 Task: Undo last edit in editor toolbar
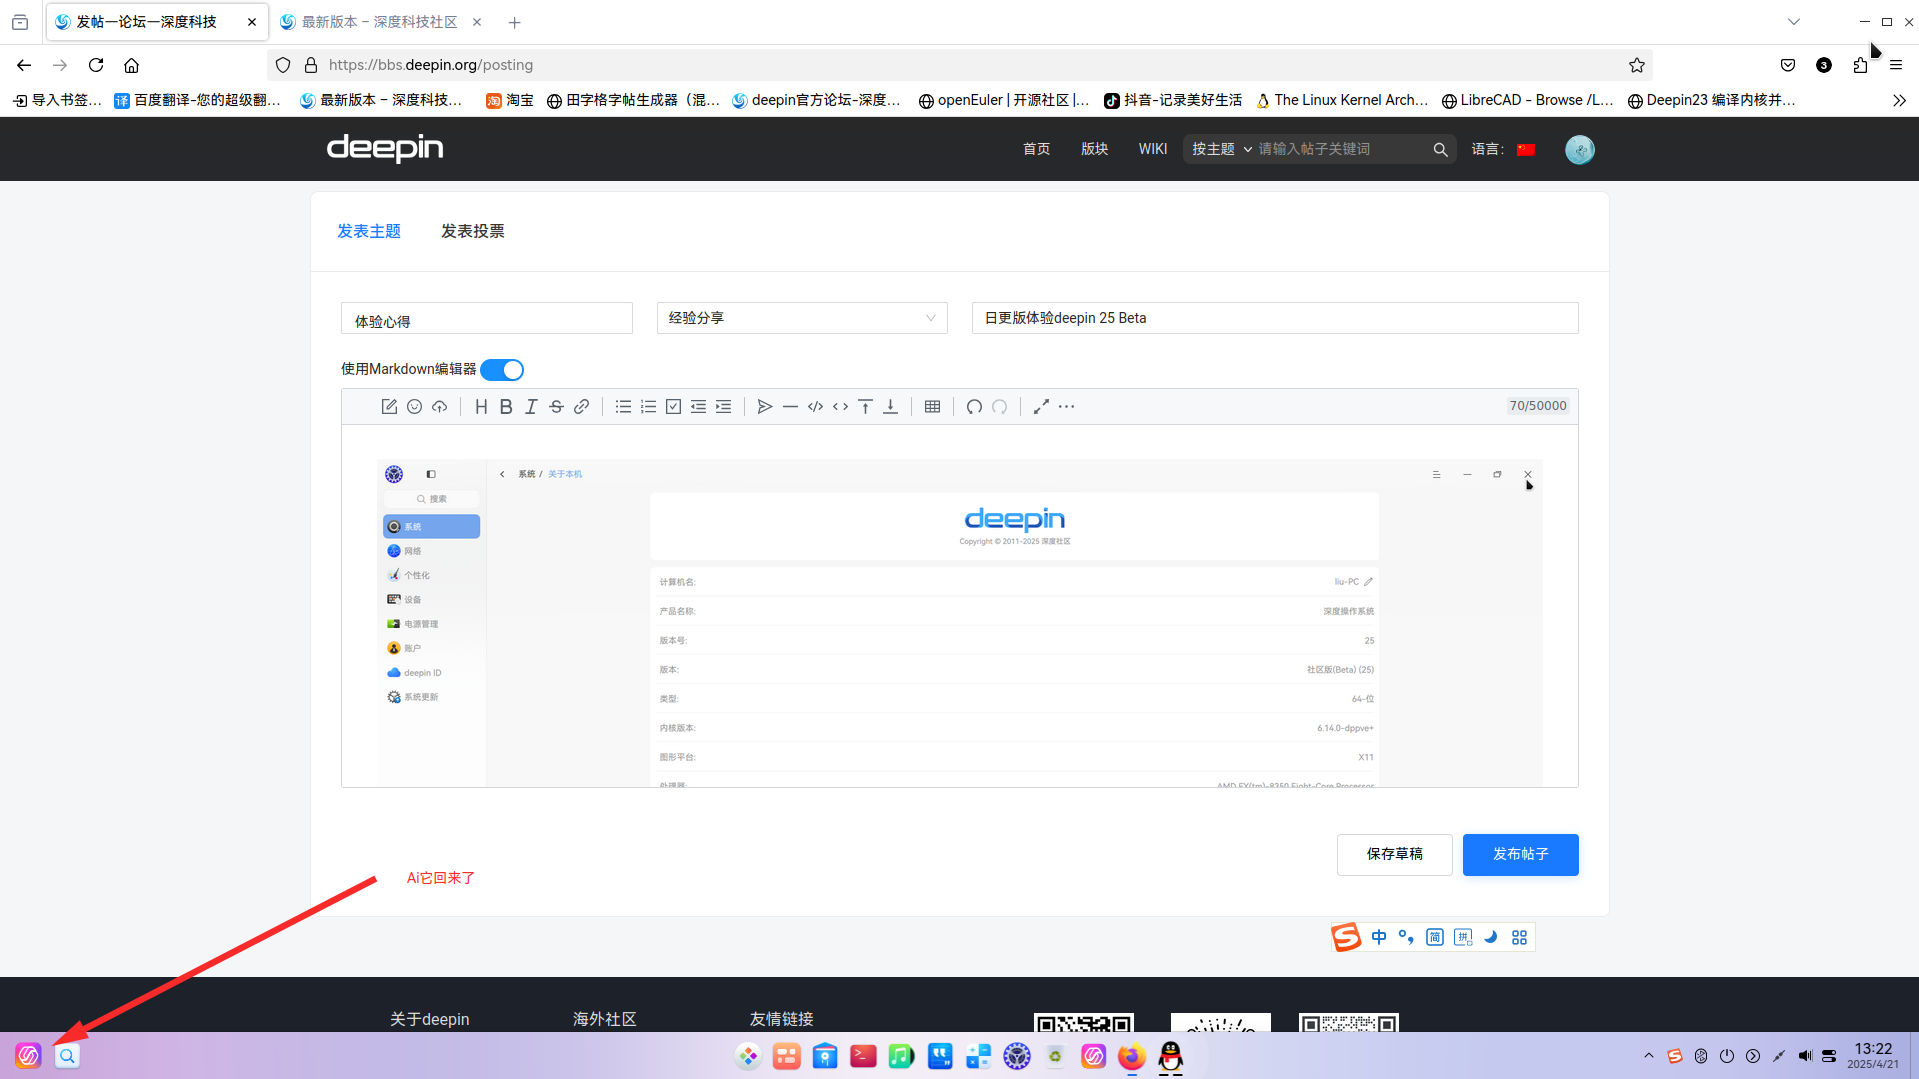click(x=974, y=407)
